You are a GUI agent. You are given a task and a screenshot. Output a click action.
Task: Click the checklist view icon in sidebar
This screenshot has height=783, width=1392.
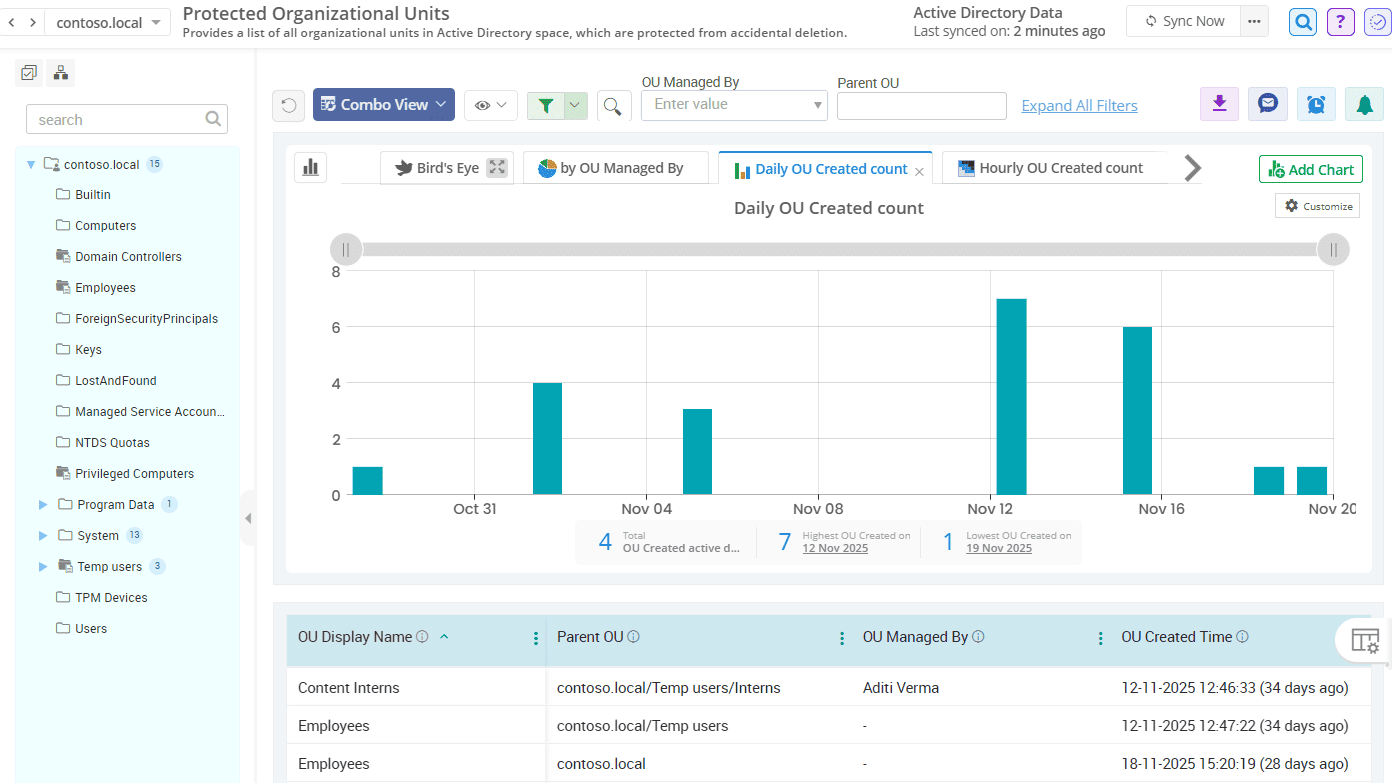pos(29,72)
